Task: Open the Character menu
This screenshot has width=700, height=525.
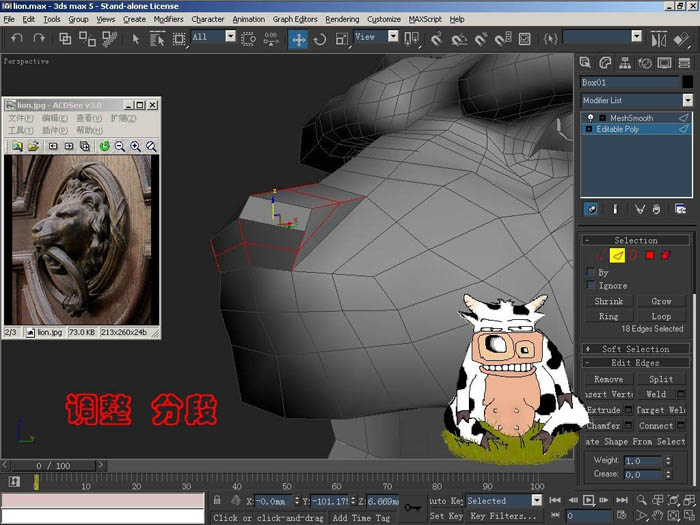Action: click(x=208, y=19)
